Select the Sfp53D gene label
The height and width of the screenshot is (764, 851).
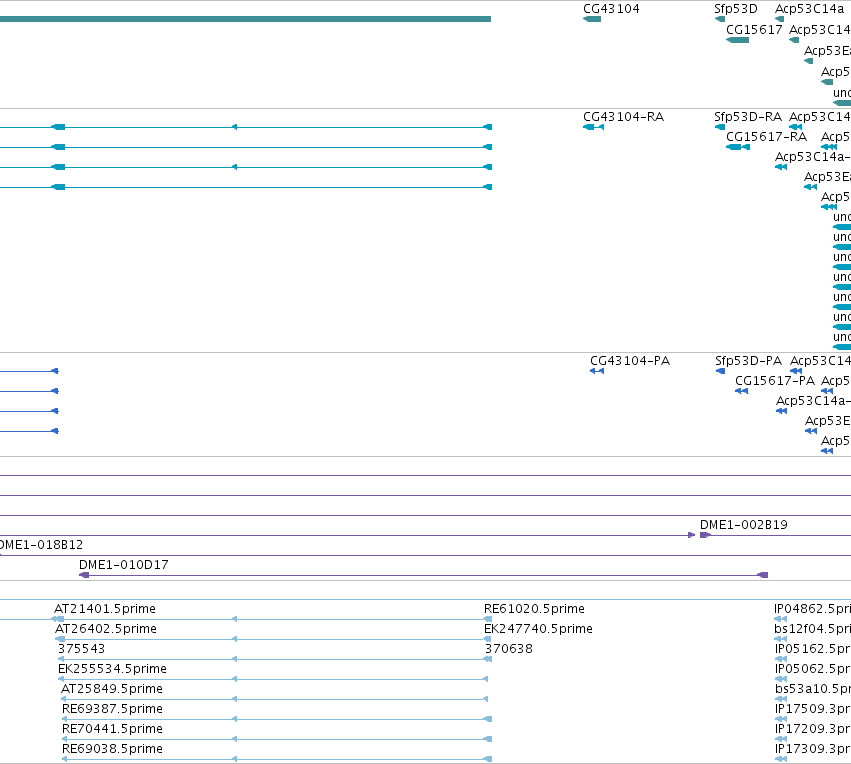click(735, 9)
